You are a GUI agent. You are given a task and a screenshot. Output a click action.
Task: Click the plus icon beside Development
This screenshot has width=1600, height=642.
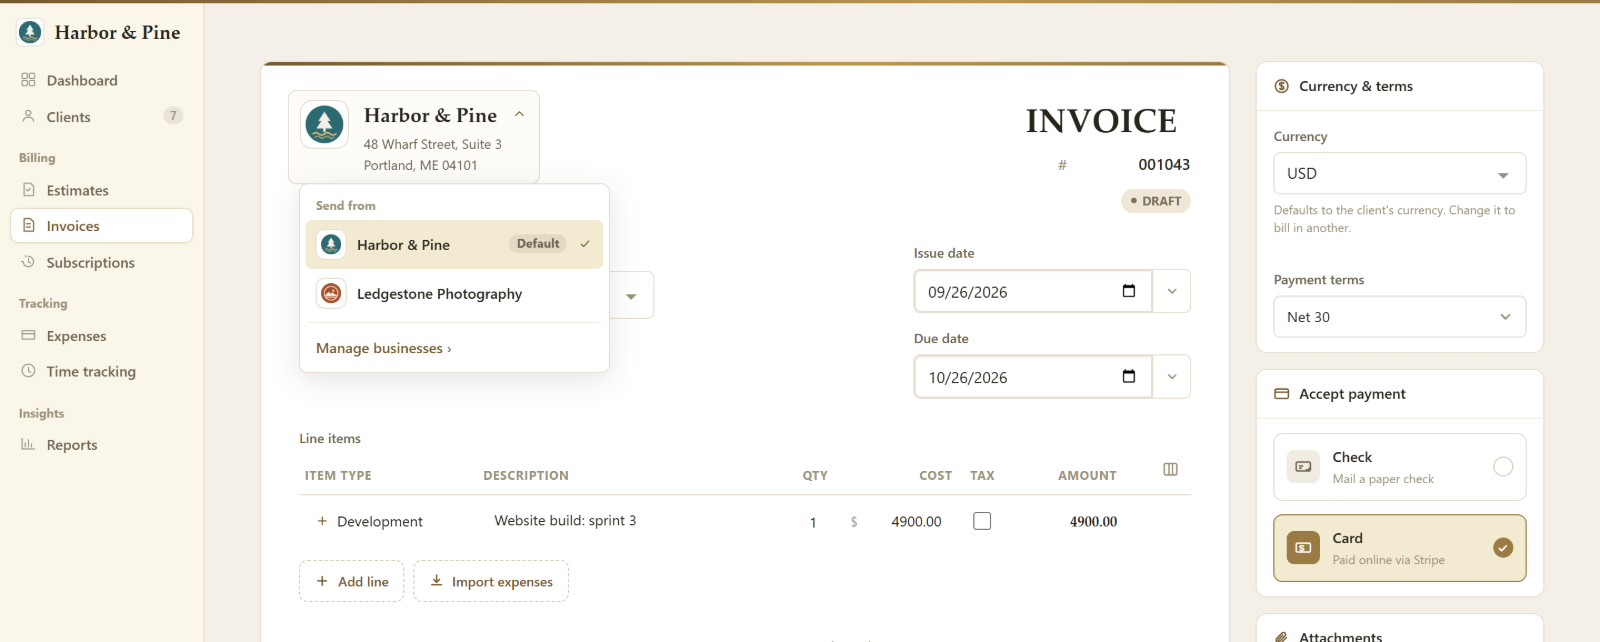(322, 521)
